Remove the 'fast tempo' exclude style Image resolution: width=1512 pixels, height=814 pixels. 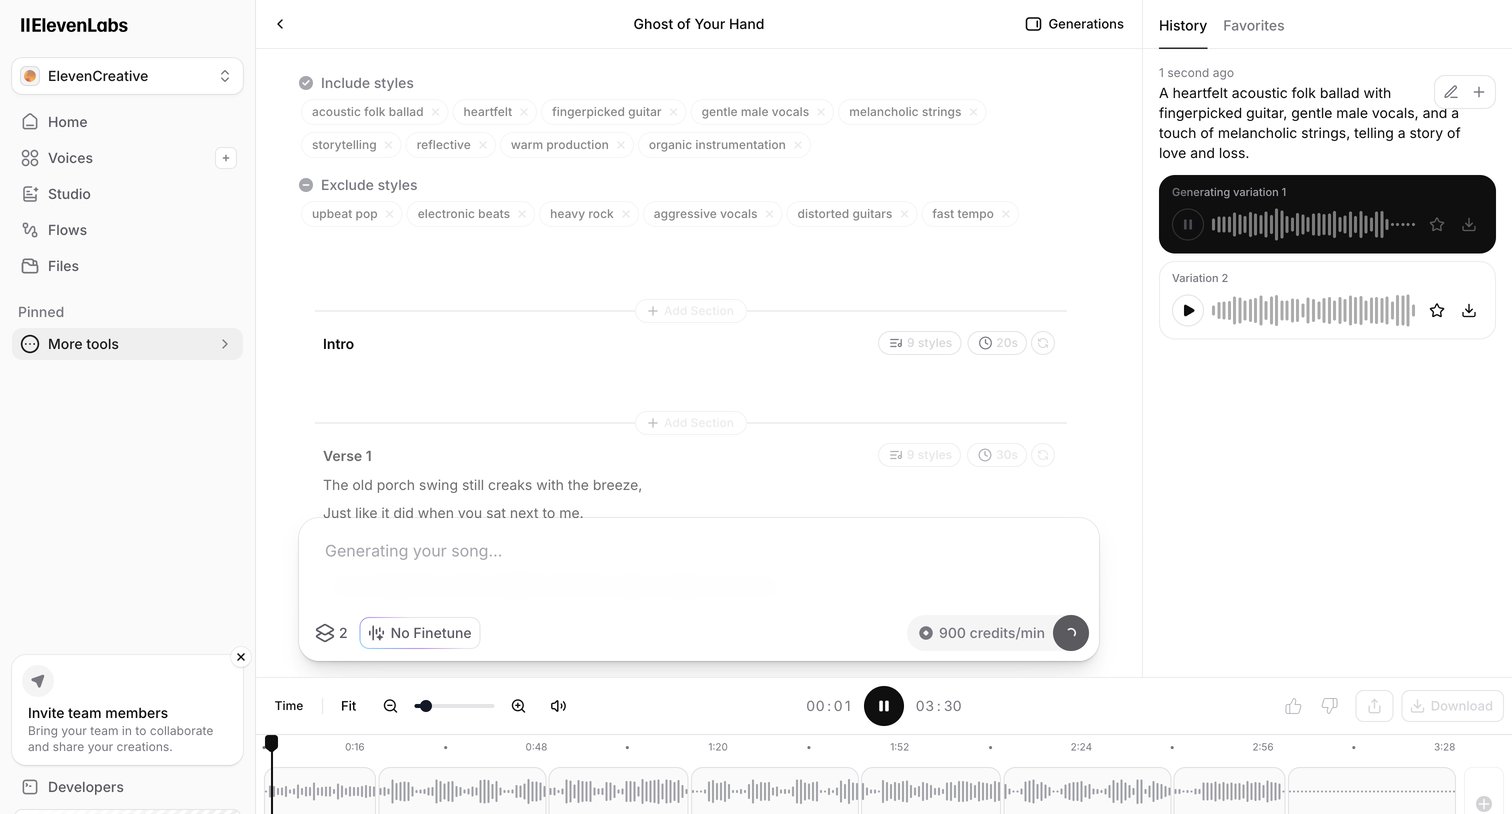point(1005,214)
